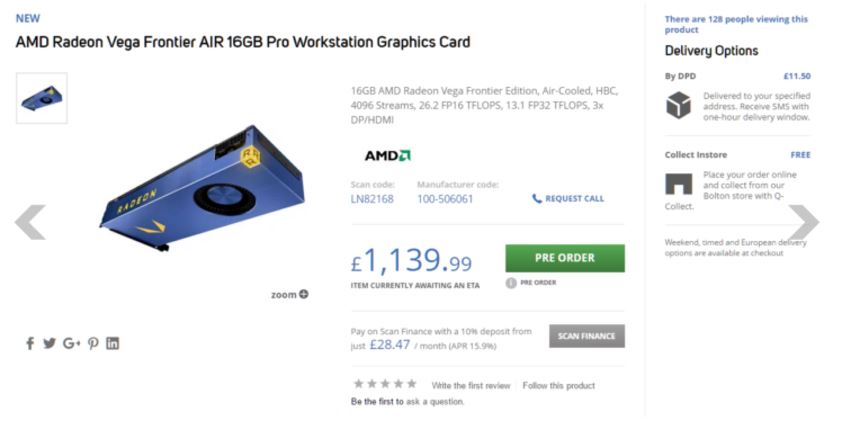The height and width of the screenshot is (427, 852).
Task: Click the zoom plus icon under image
Action: click(x=304, y=294)
